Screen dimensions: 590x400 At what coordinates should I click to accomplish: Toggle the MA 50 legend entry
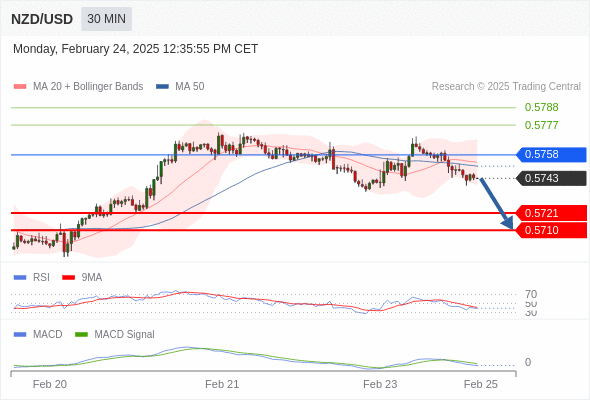tap(180, 87)
